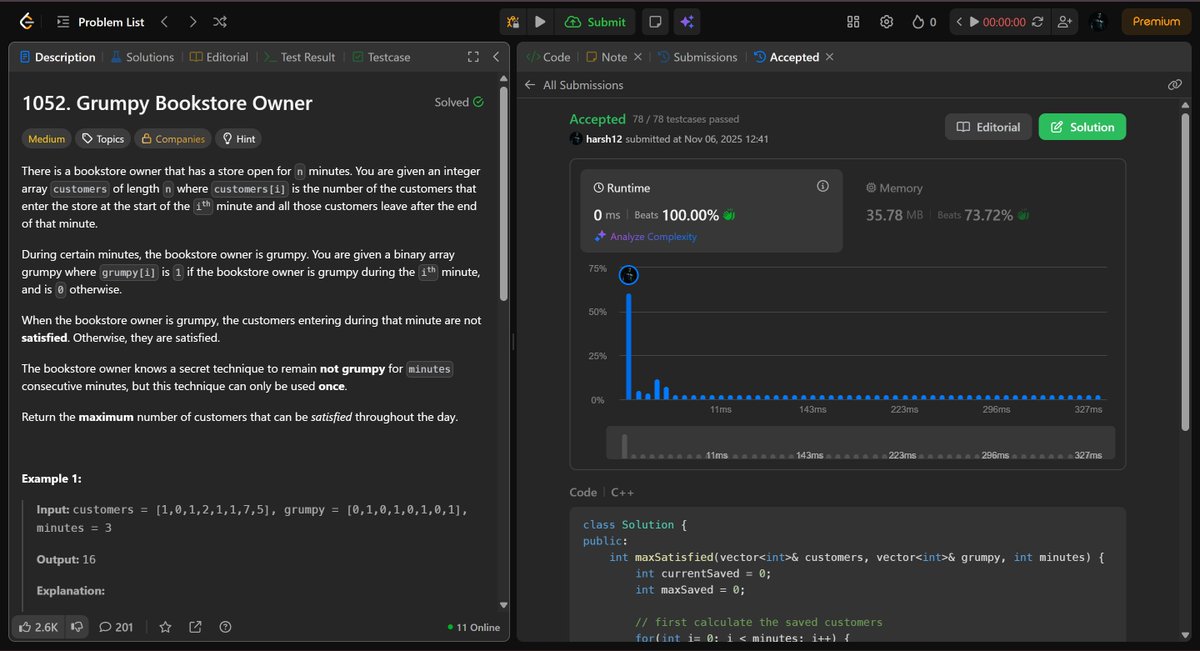Add problem to favorites star icon
Screen dimensions: 1200x651
click(x=165, y=627)
